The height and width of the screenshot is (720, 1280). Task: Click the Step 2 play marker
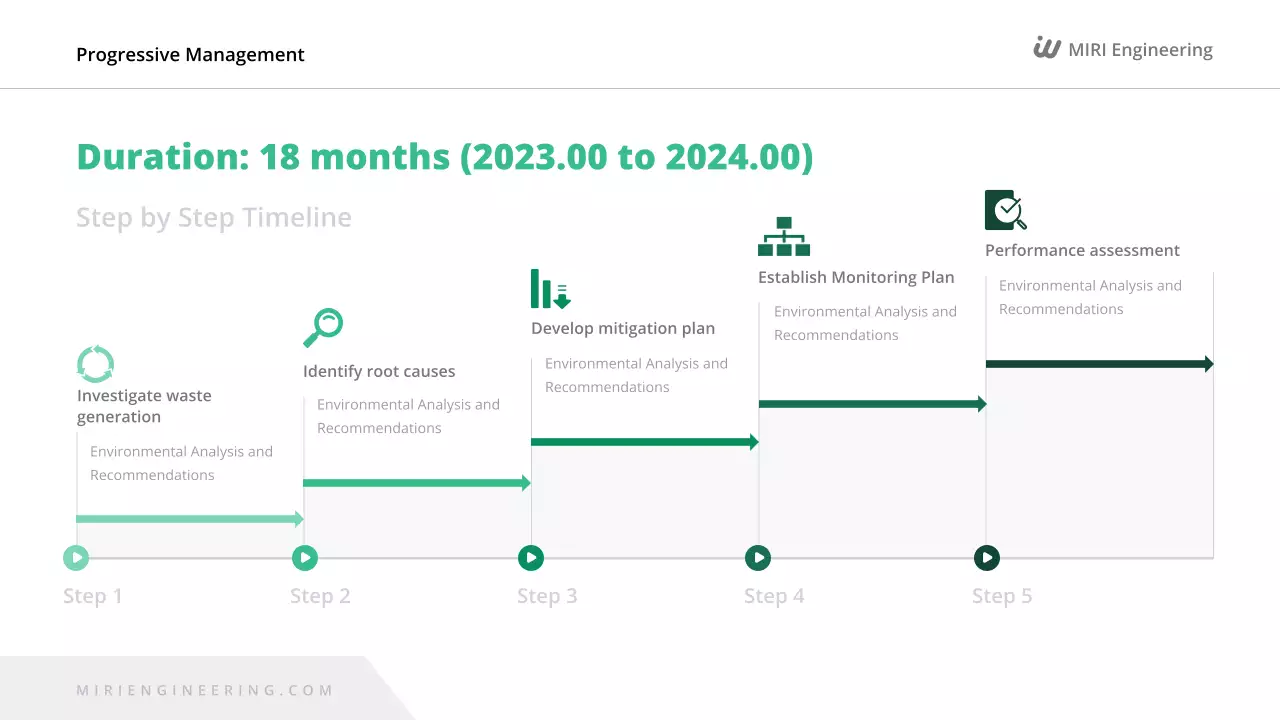pyautogui.click(x=305, y=558)
